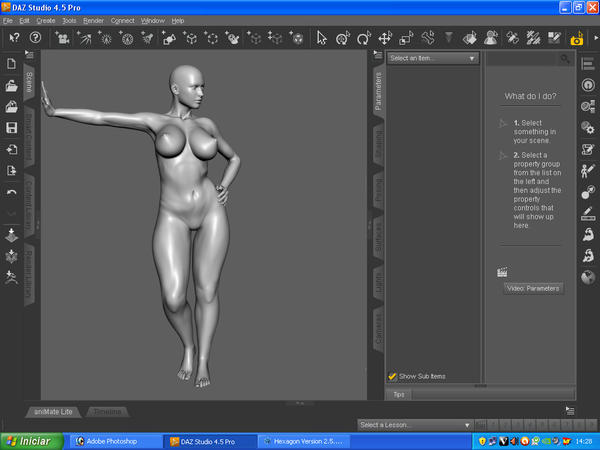Select the arrow Node Selection tool
Image resolution: width=600 pixels, height=450 pixels.
point(322,38)
